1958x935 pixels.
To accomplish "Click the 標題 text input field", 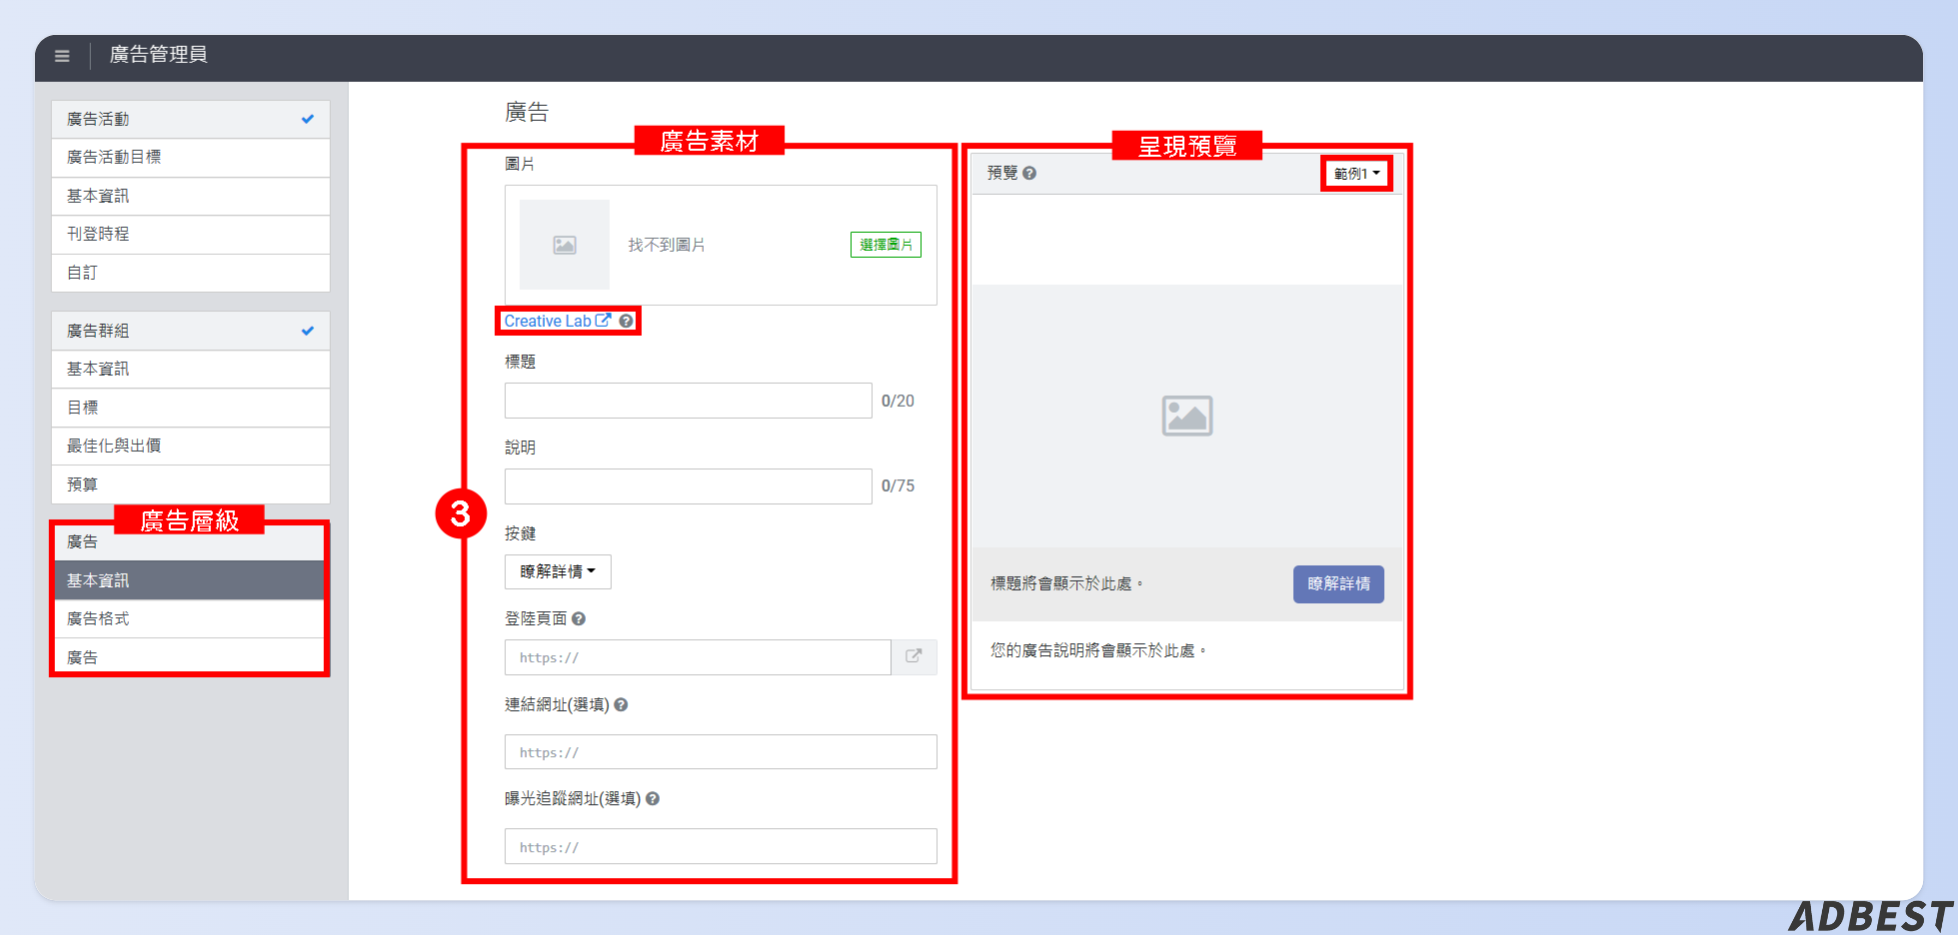I will [688, 401].
